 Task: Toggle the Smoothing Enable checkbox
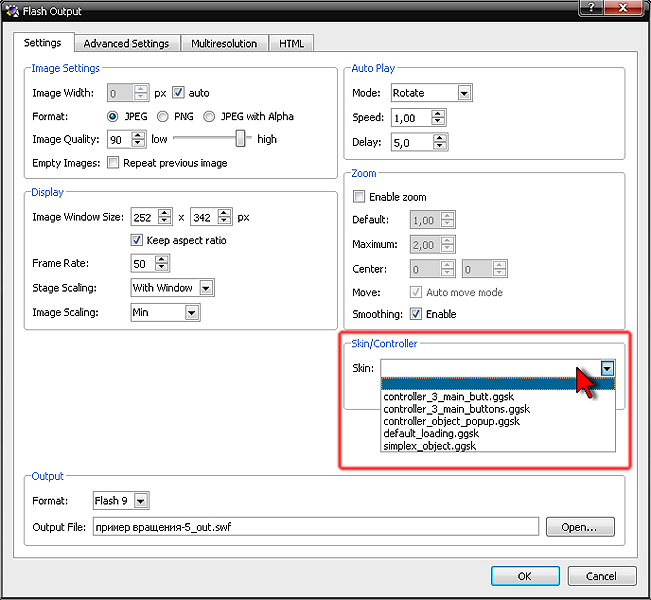coord(416,313)
